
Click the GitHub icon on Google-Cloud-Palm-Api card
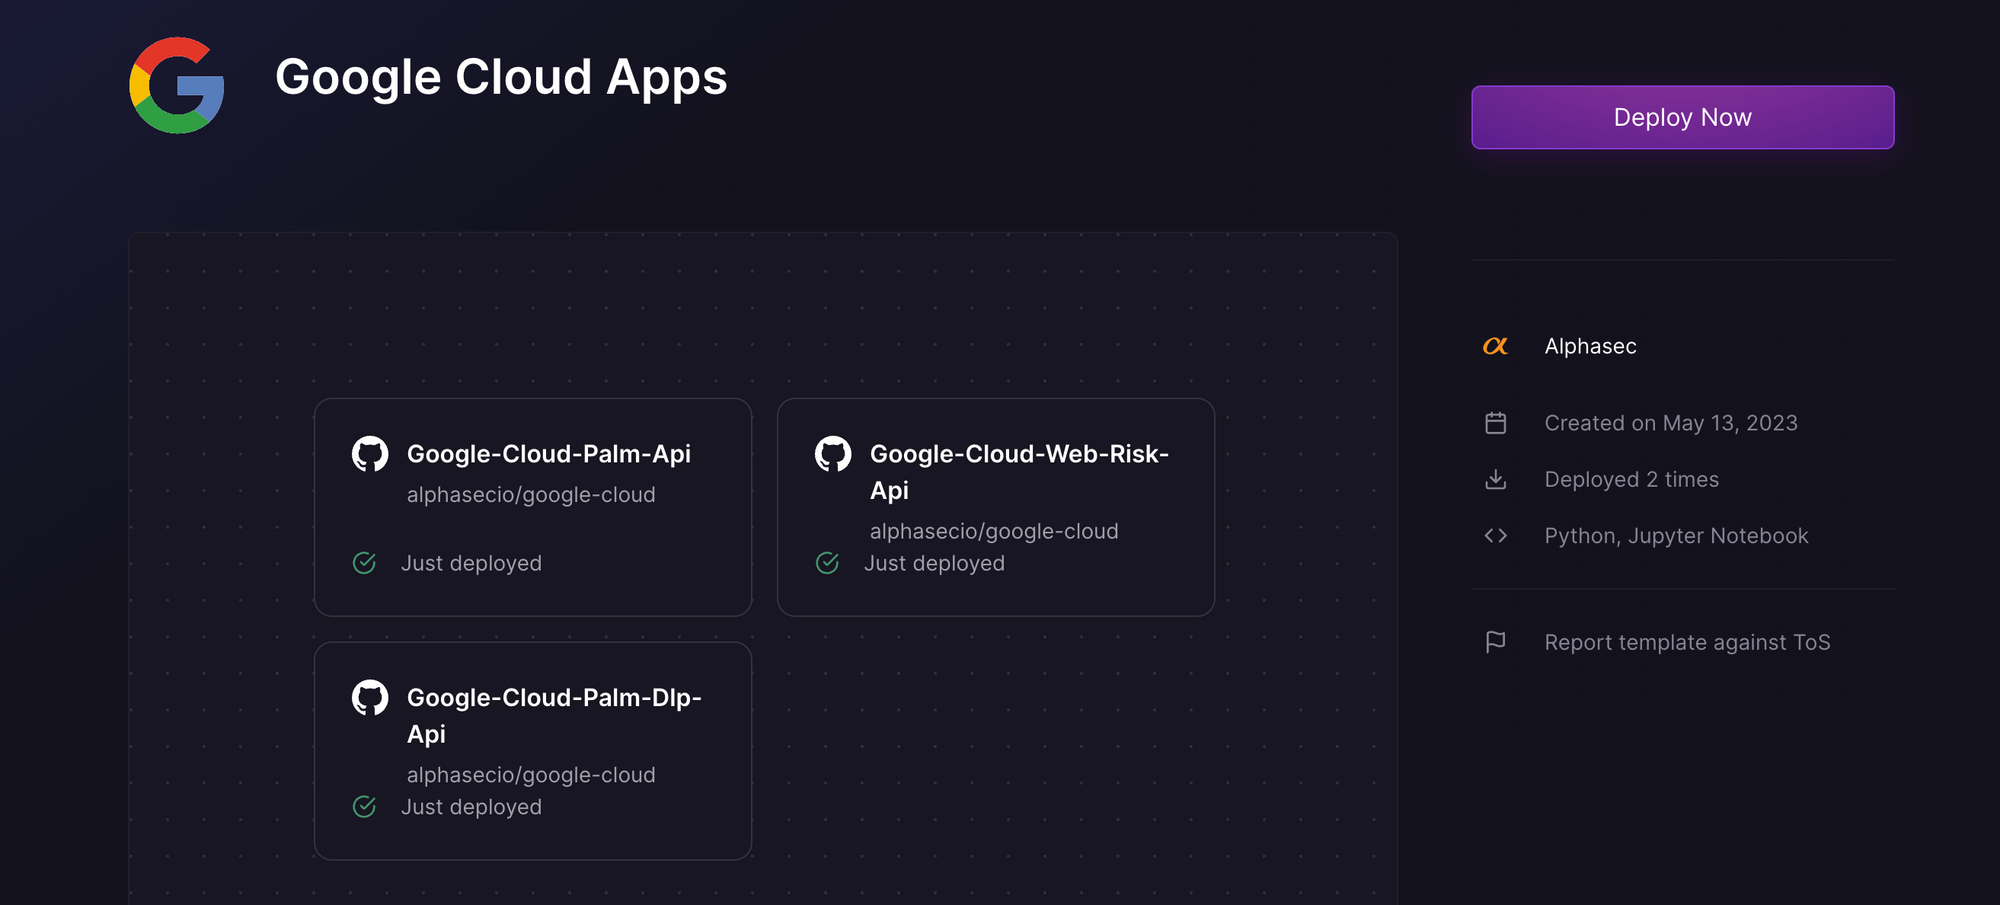[371, 453]
